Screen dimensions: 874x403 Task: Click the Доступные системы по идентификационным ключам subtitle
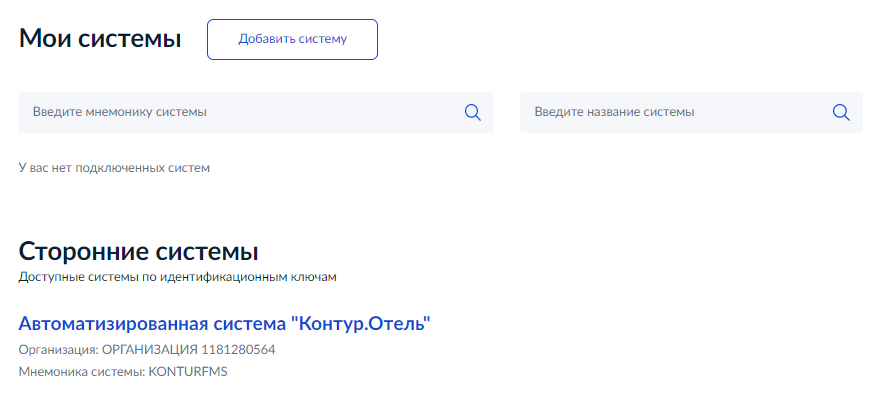click(x=177, y=277)
